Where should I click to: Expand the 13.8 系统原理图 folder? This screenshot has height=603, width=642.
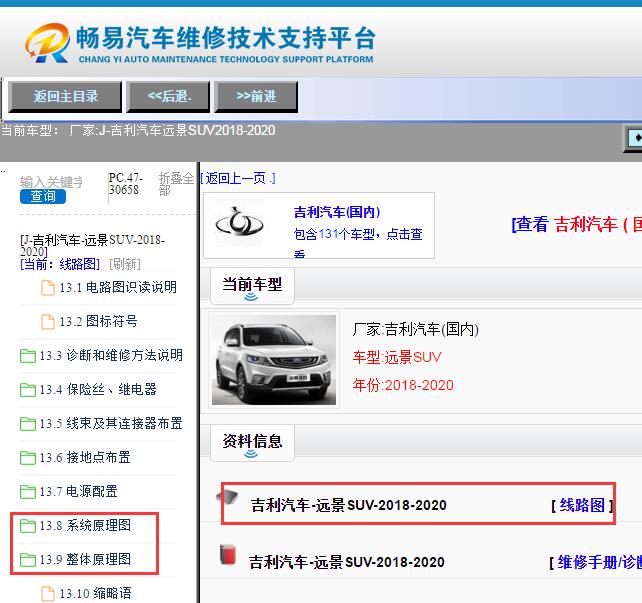point(85,525)
